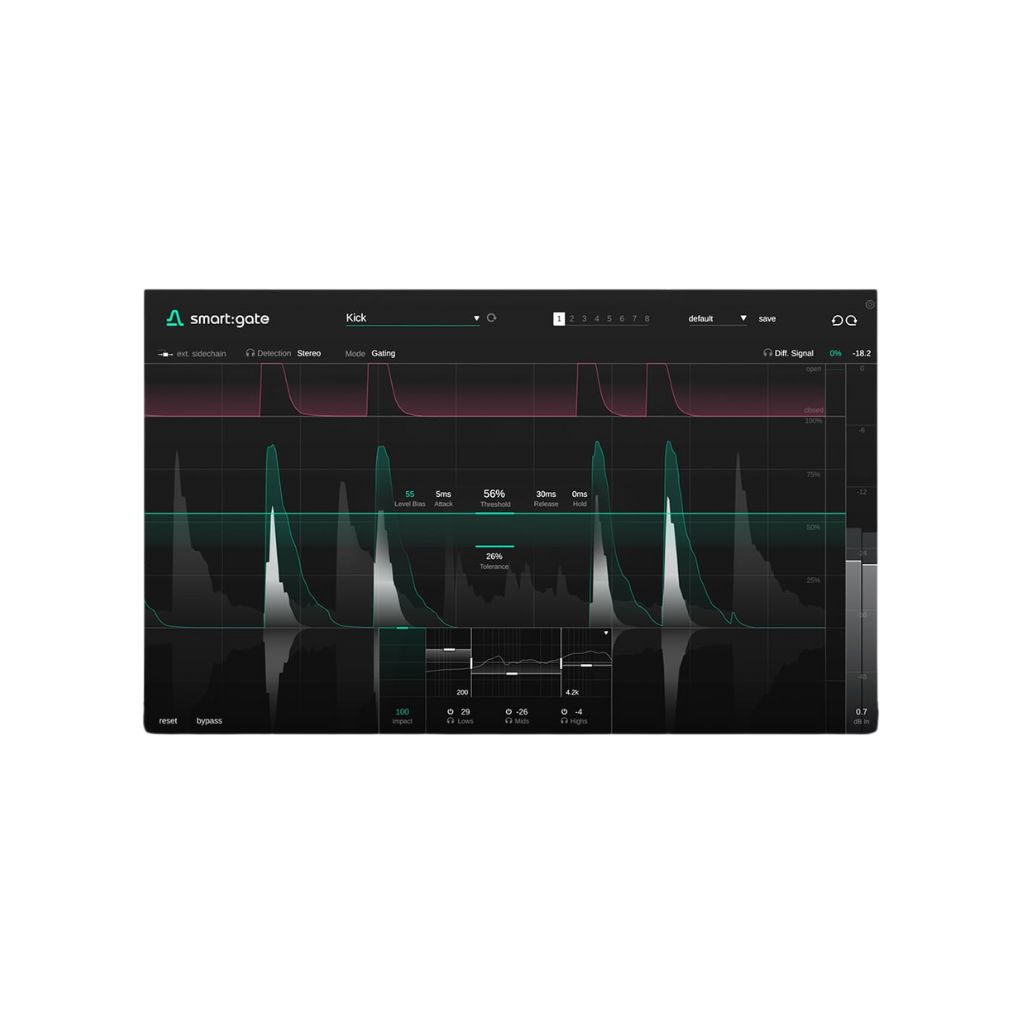Open the Kick profile dropdown
Screen dimensions: 1024x1024
(x=413, y=318)
